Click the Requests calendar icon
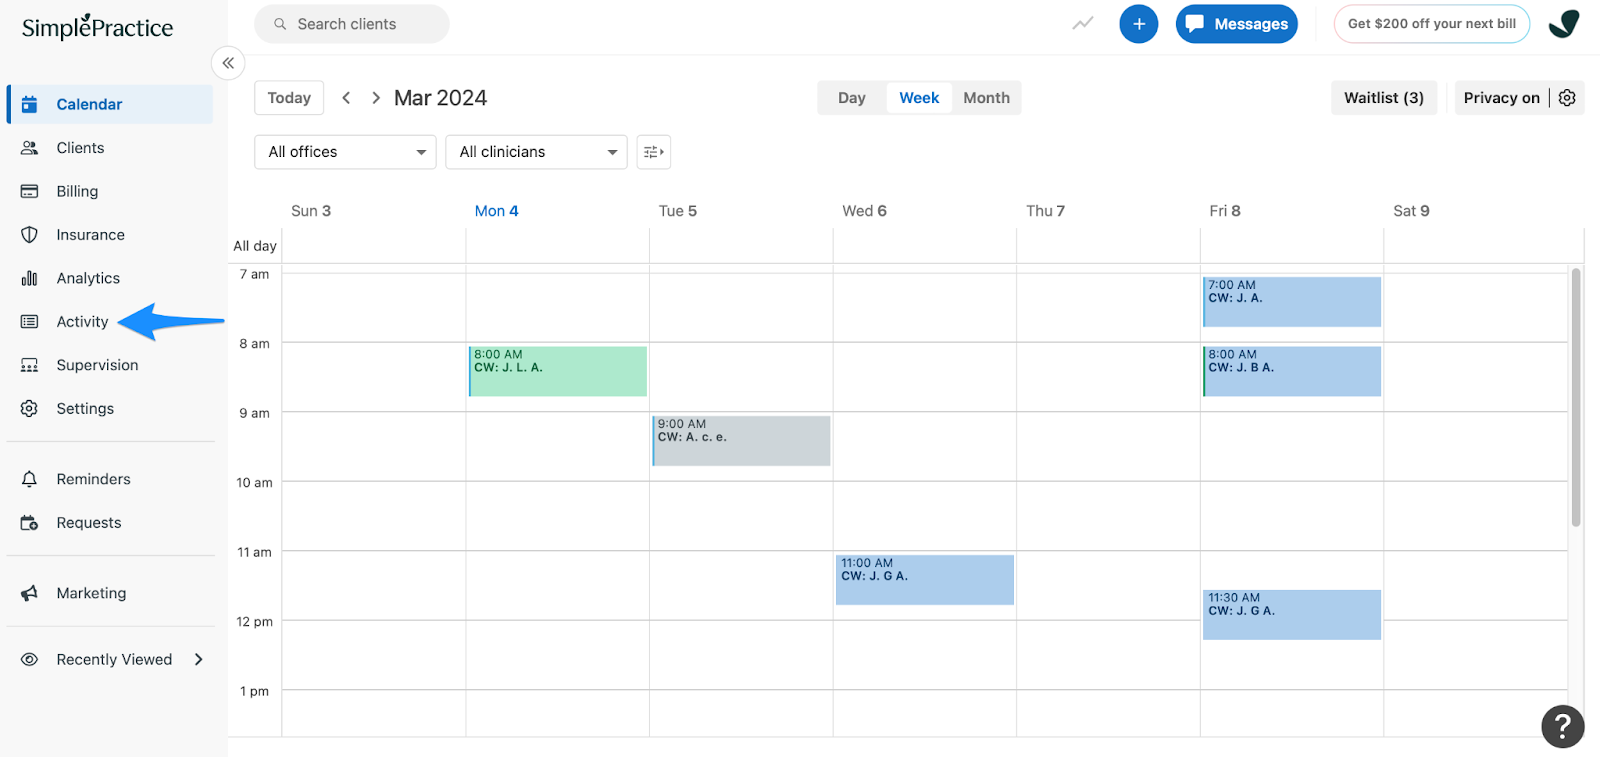The height and width of the screenshot is (757, 1600). (29, 523)
